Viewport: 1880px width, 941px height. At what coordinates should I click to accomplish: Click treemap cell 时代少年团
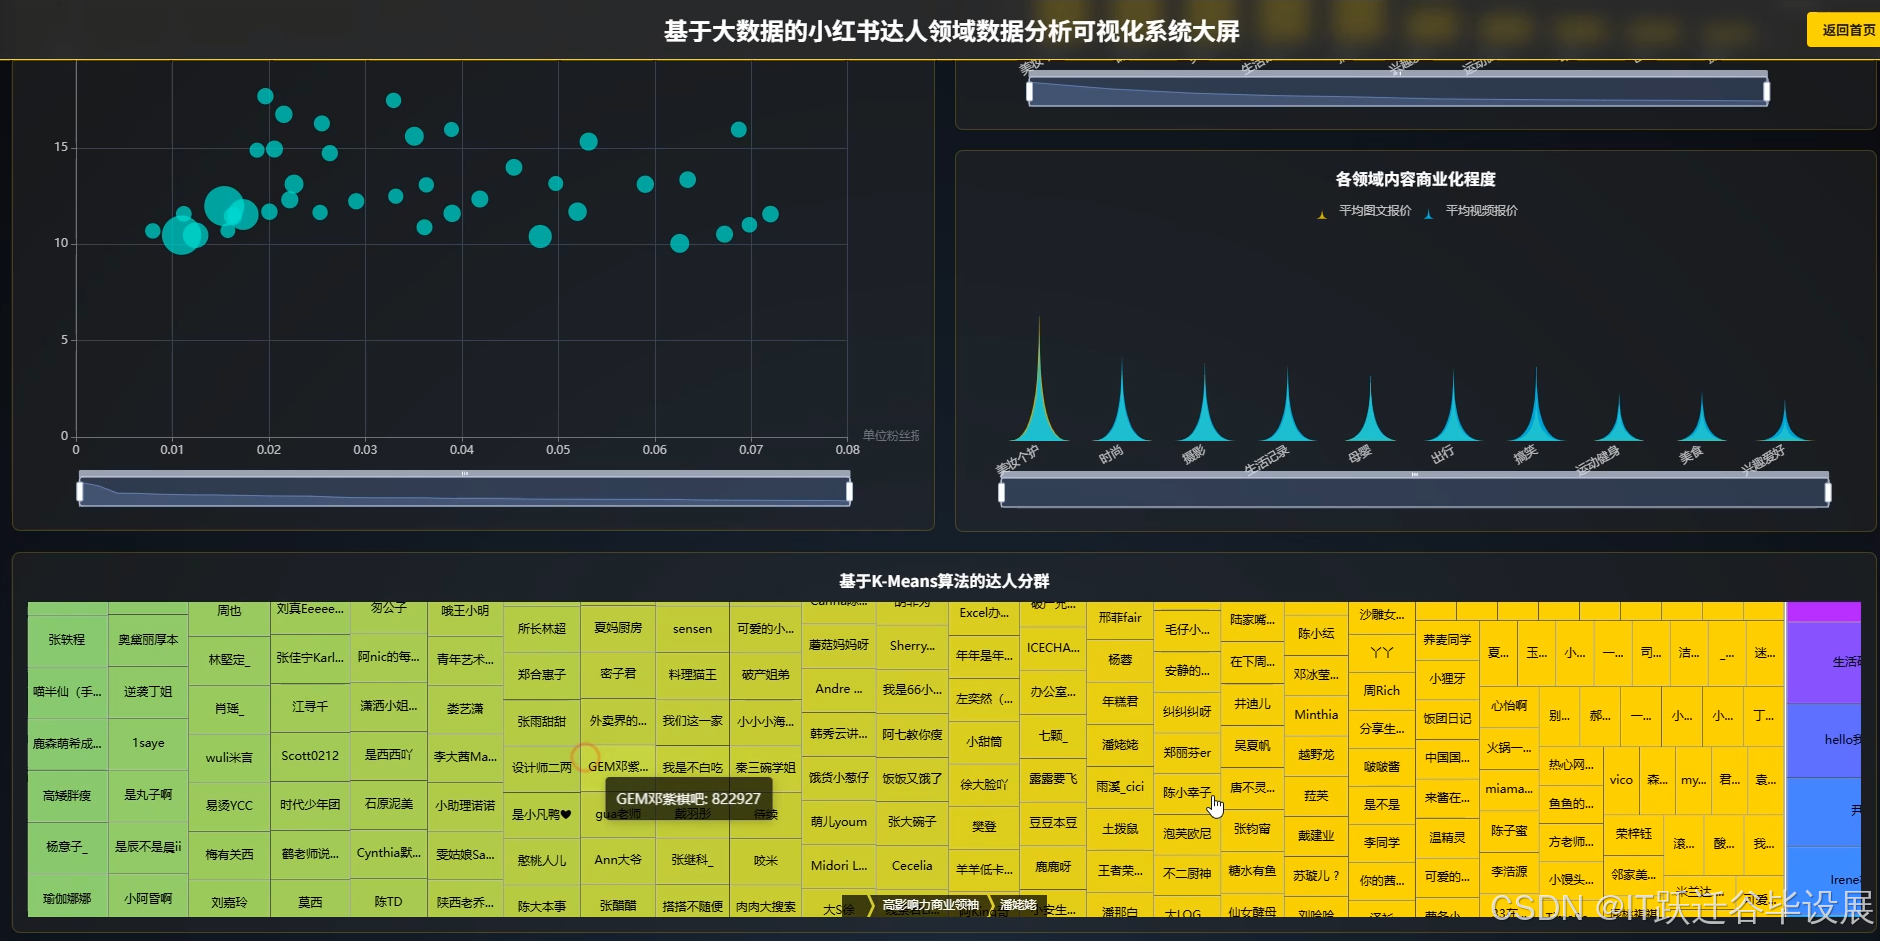point(310,805)
